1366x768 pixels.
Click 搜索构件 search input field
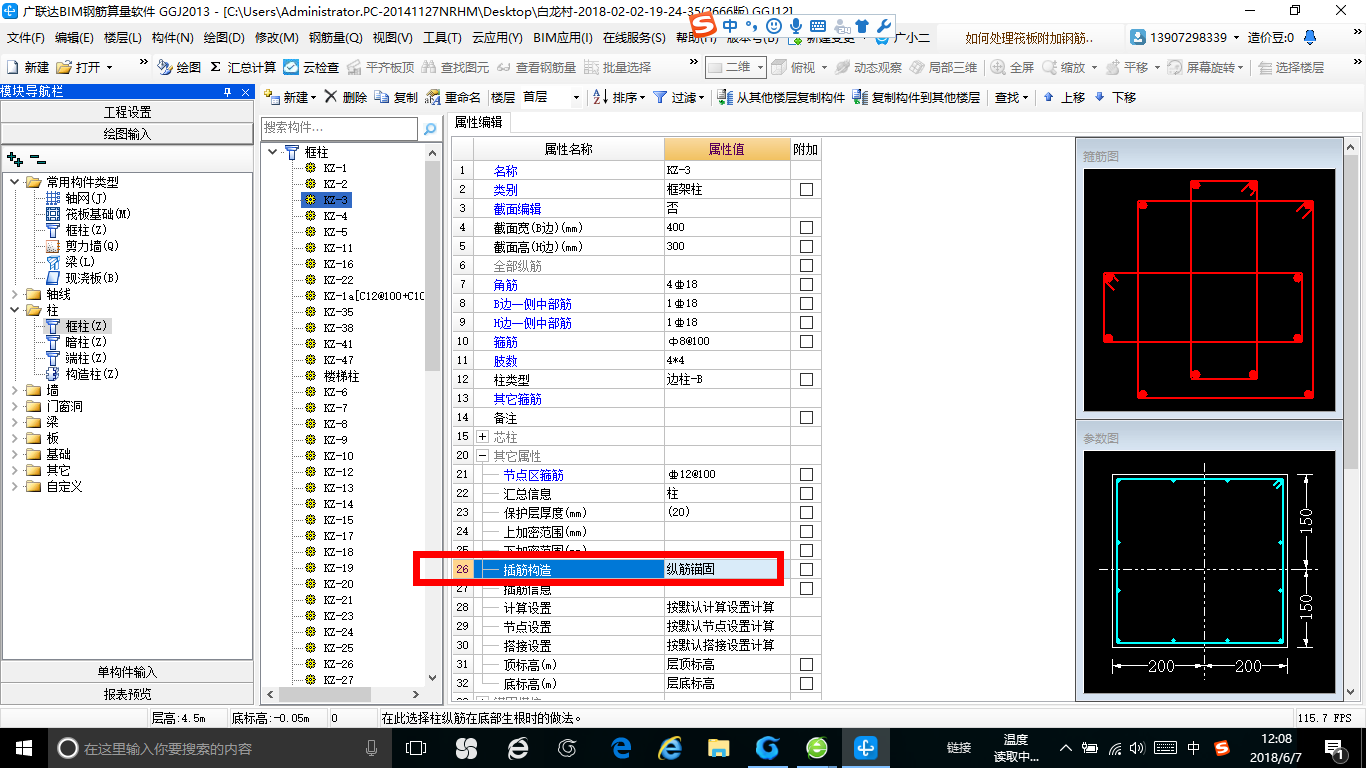(x=339, y=129)
